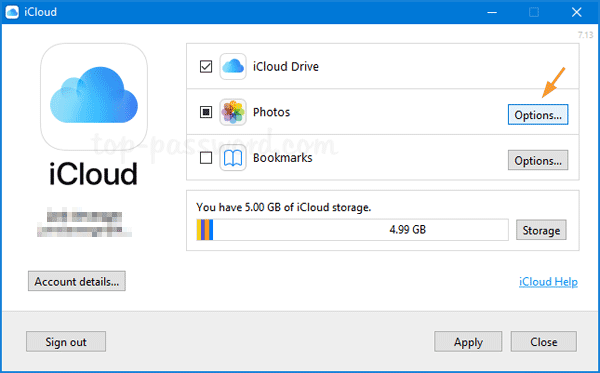Click the Photos flower icon
600x373 pixels.
(233, 112)
